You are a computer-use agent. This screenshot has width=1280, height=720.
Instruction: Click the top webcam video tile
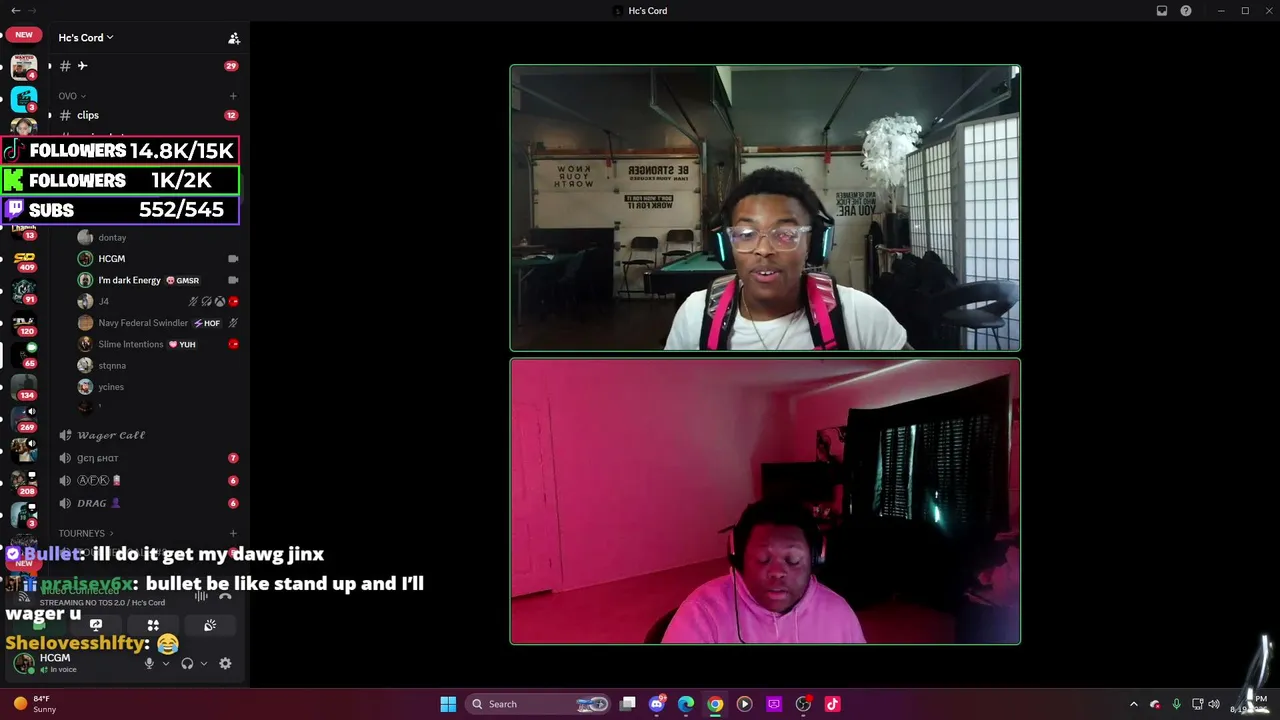[x=765, y=208]
